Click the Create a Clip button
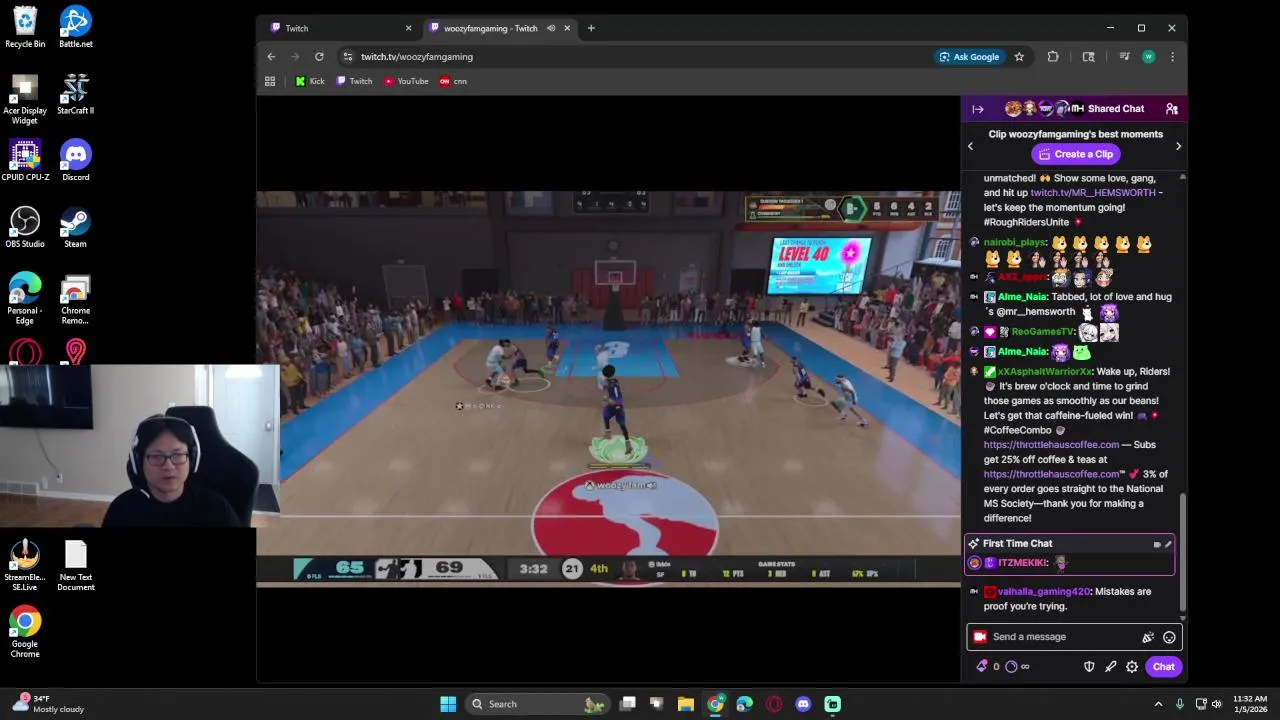This screenshot has width=1280, height=720. coord(1075,154)
